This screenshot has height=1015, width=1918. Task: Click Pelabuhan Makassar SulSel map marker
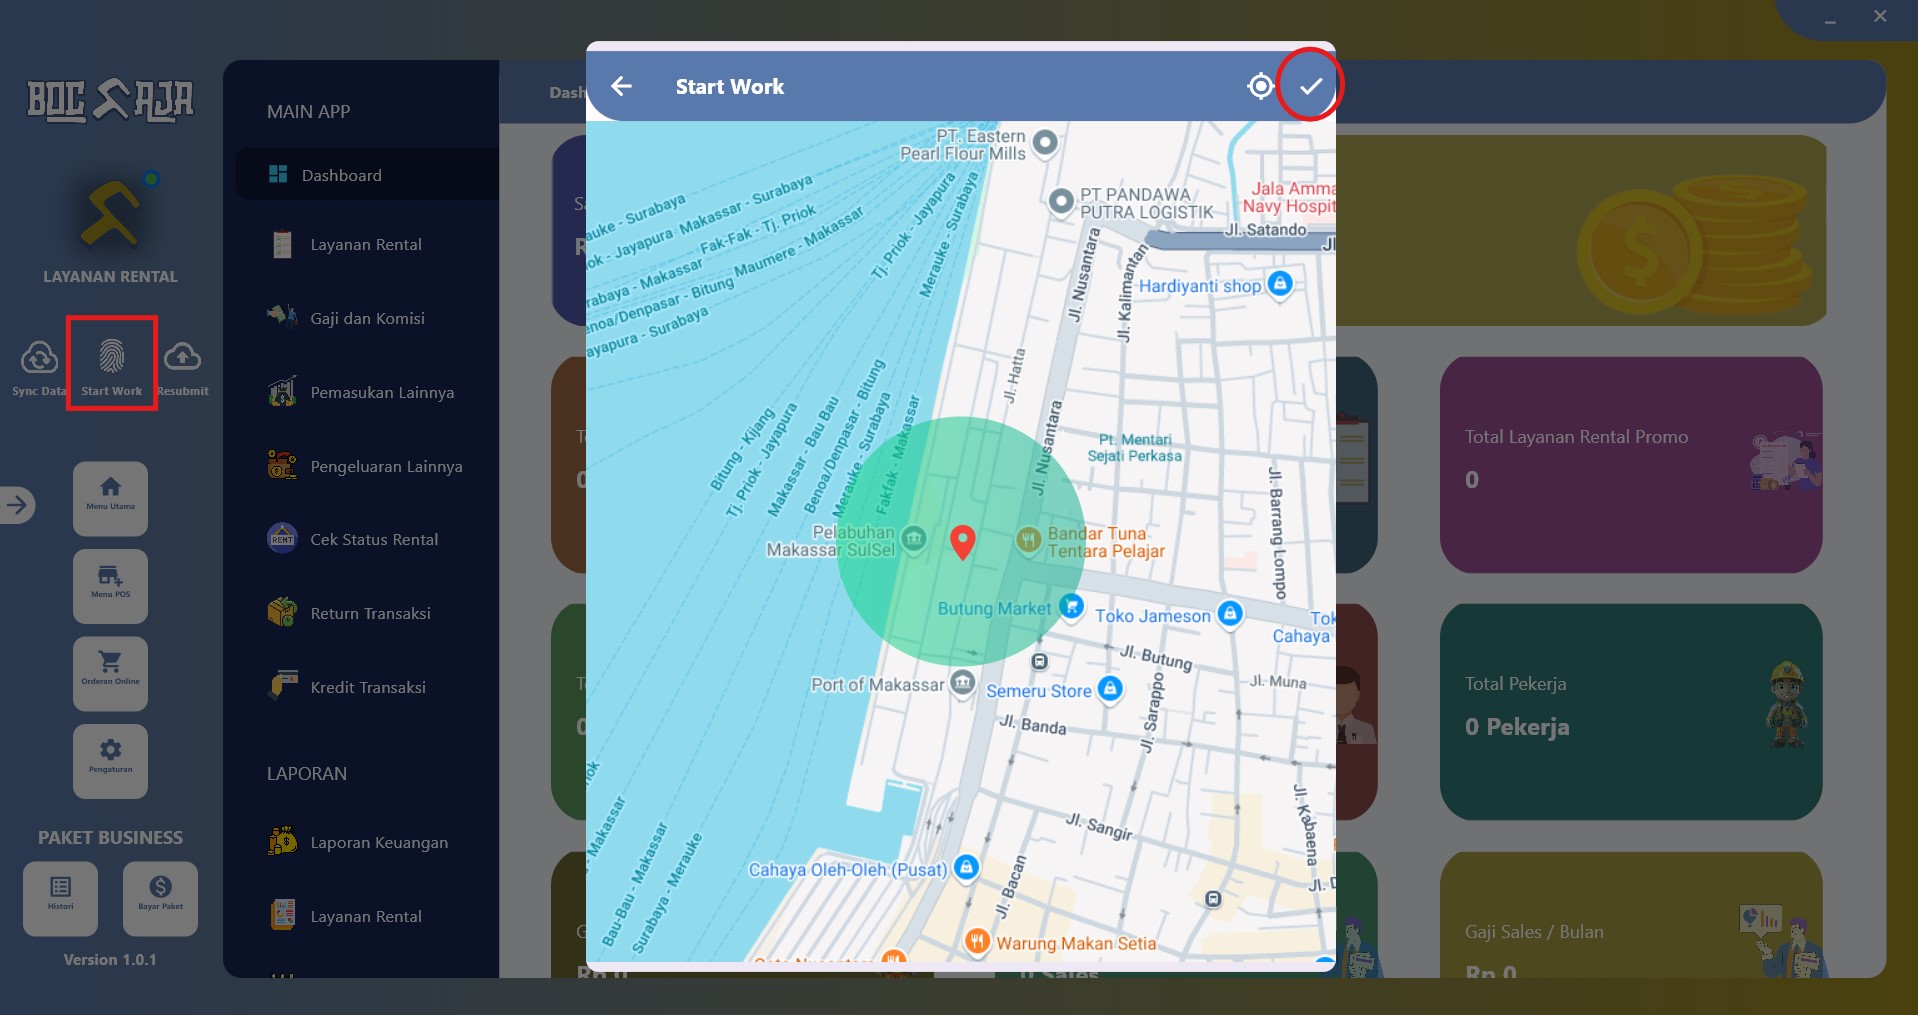click(x=913, y=539)
